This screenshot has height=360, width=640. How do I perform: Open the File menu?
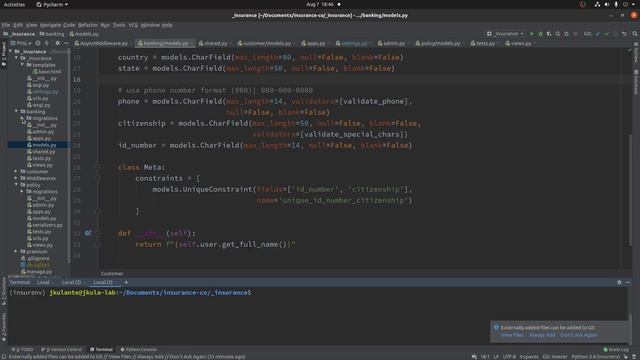pos(6,25)
